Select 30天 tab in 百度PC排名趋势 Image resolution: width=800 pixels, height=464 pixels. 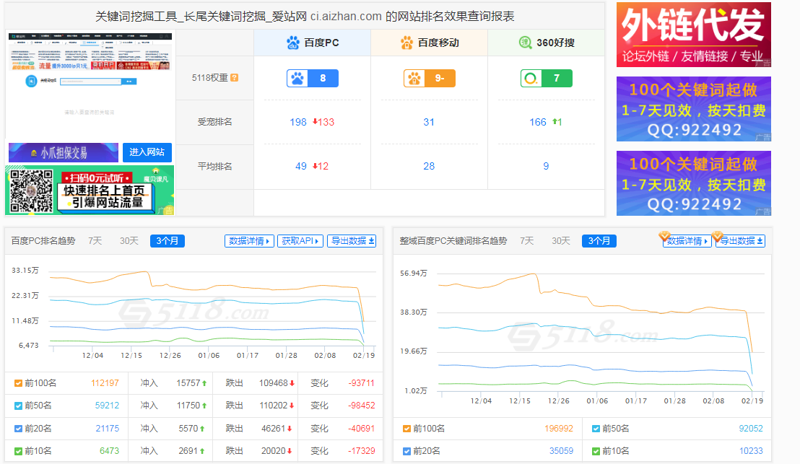(x=129, y=241)
